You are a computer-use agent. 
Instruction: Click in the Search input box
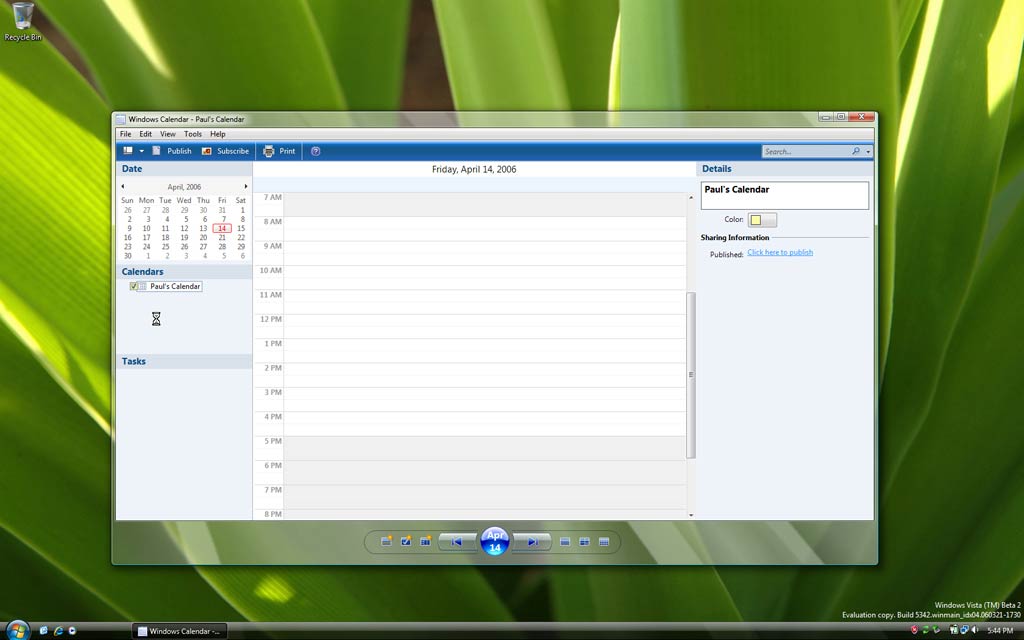[805, 152]
